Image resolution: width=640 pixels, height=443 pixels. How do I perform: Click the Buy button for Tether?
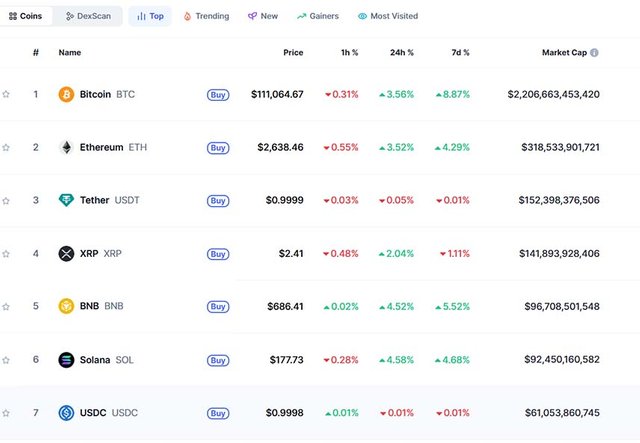pos(218,201)
